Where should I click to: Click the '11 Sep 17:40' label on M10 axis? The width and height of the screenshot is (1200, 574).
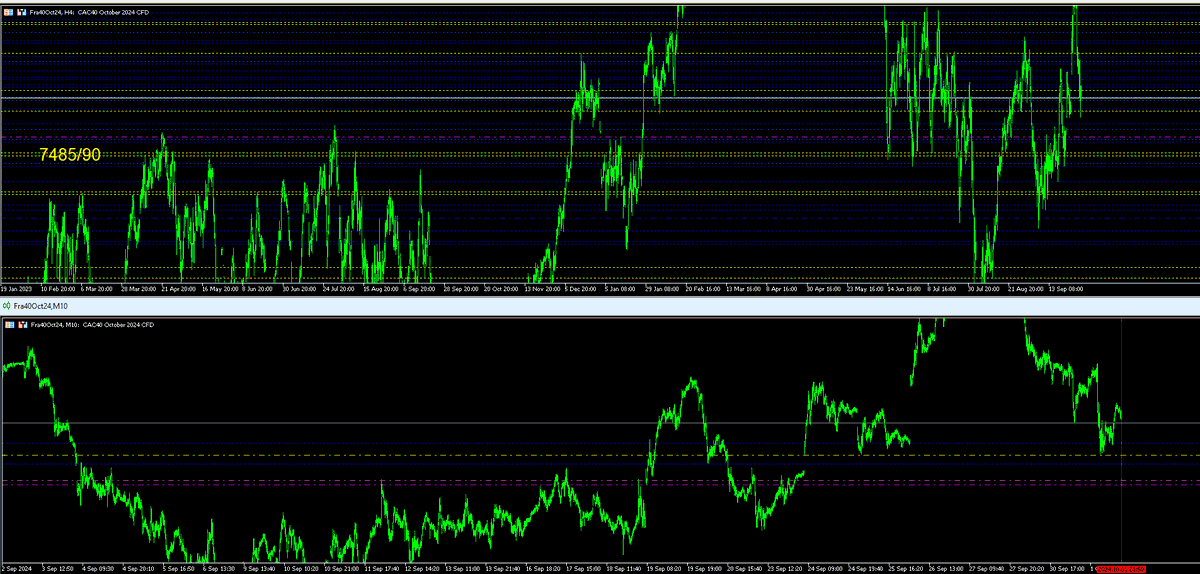point(381,569)
